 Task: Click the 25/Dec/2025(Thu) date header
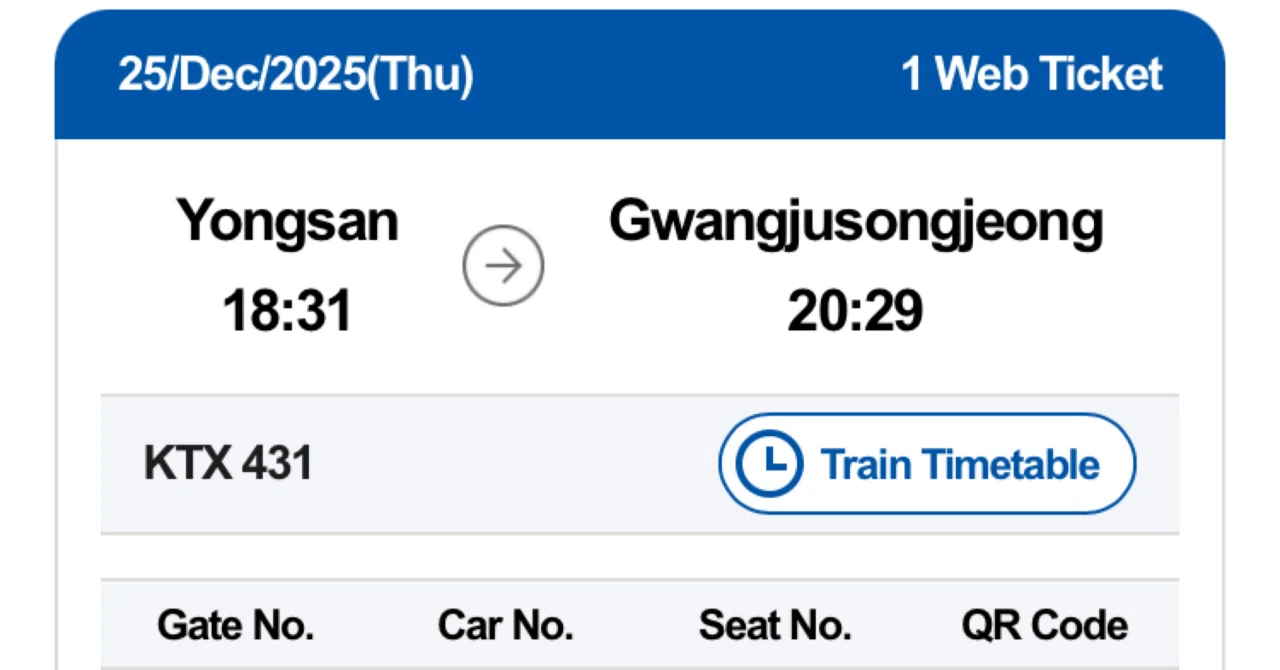(x=296, y=75)
